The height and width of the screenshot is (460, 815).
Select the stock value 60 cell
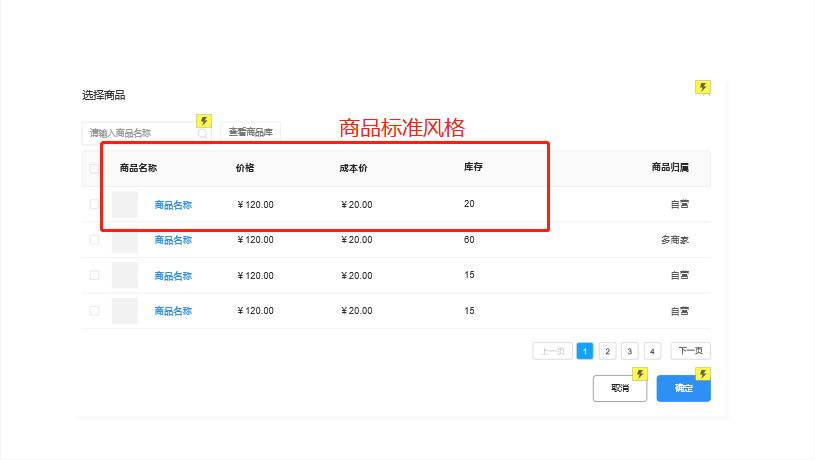[x=469, y=240]
